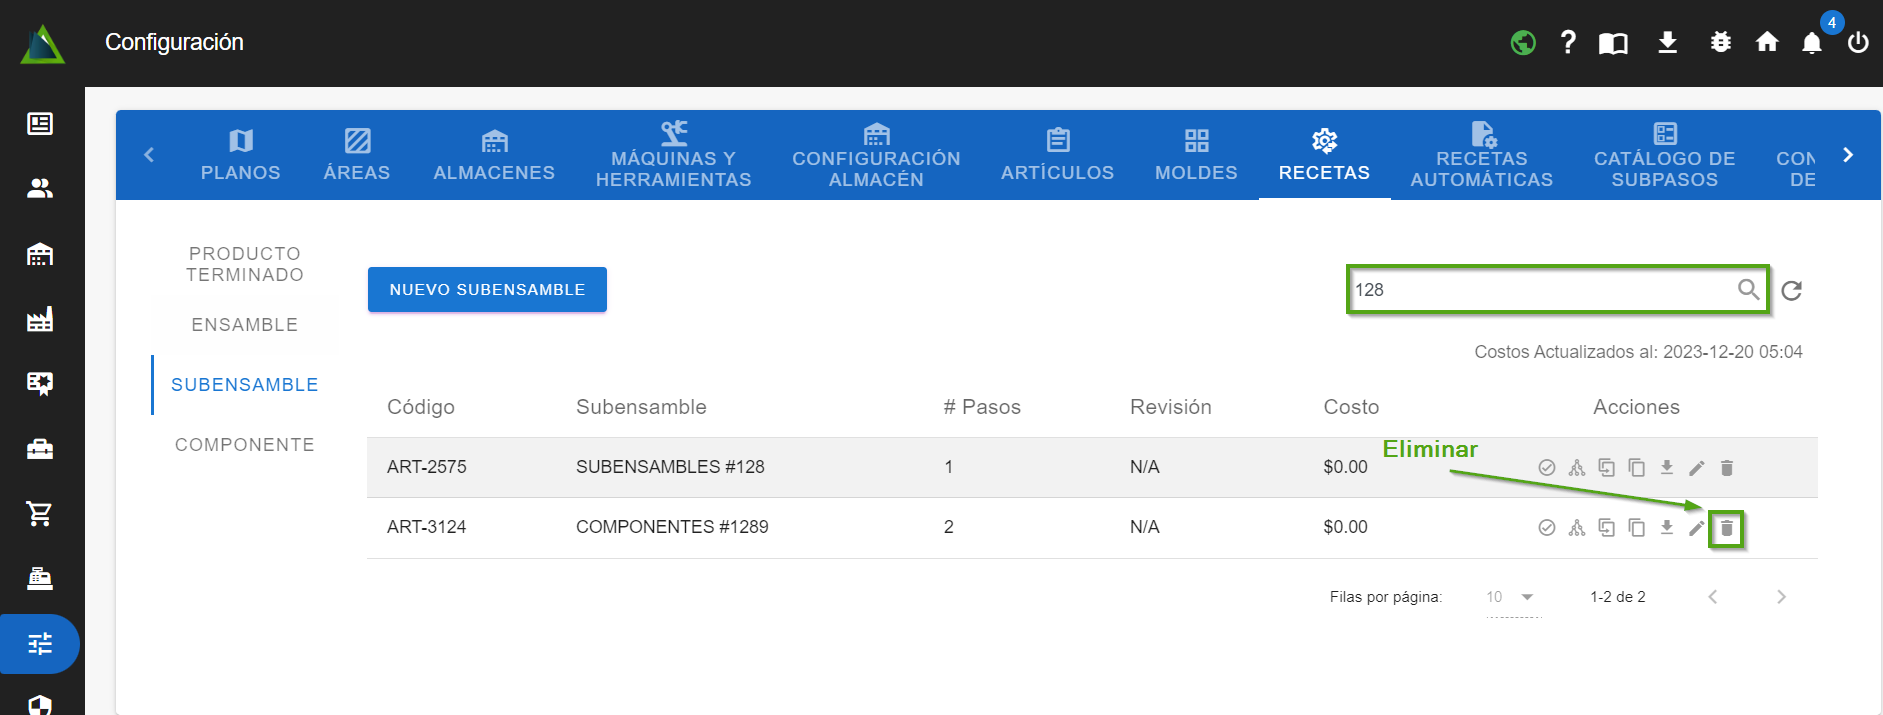Edit SUBENSAMBLES #128 with the pencil icon
1883x715 pixels.
click(x=1696, y=468)
